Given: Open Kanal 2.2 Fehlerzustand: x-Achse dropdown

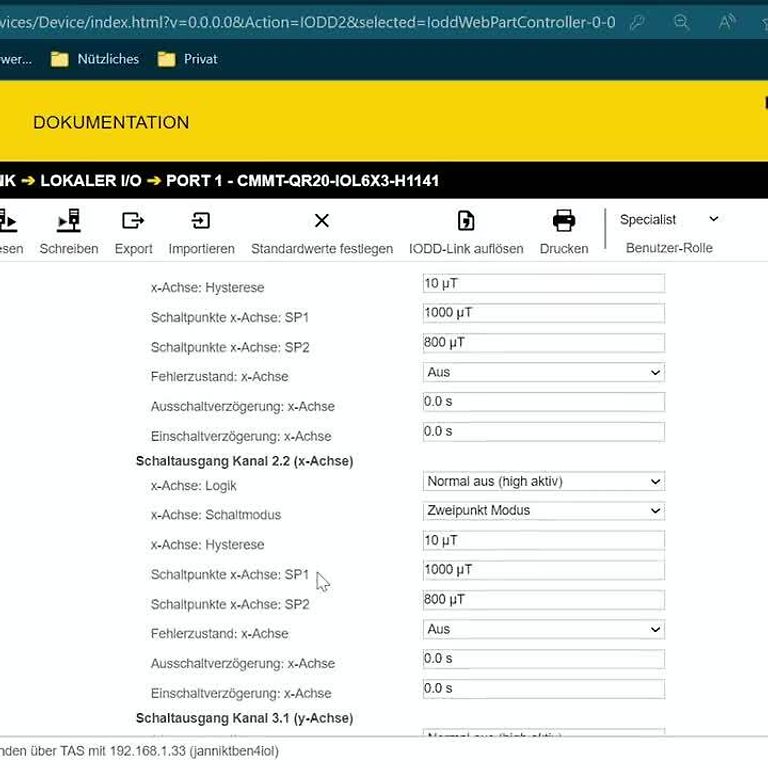Looking at the screenshot, I should (543, 629).
